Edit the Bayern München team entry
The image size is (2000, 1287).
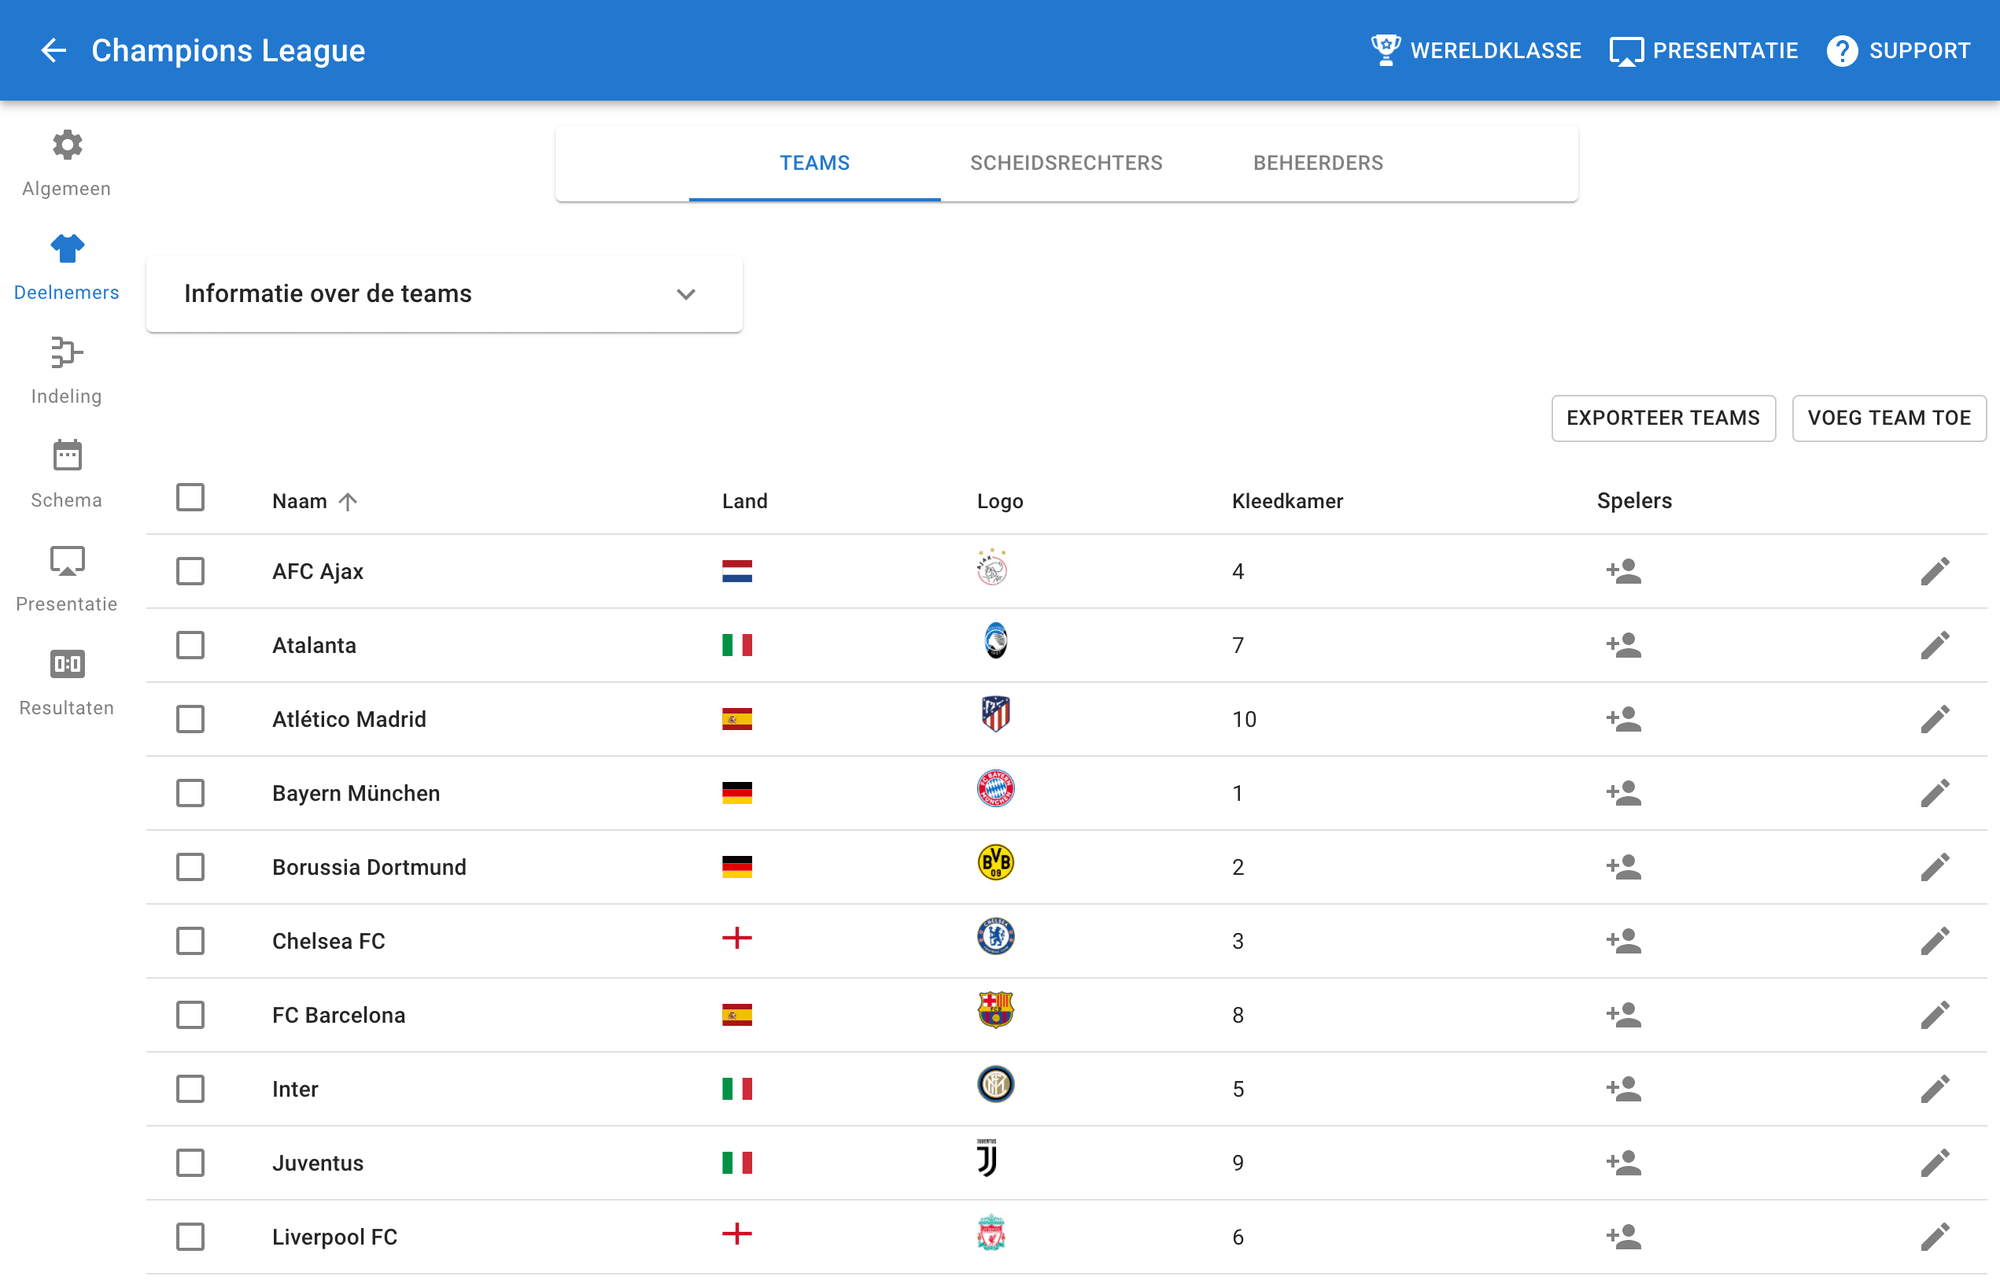point(1936,792)
